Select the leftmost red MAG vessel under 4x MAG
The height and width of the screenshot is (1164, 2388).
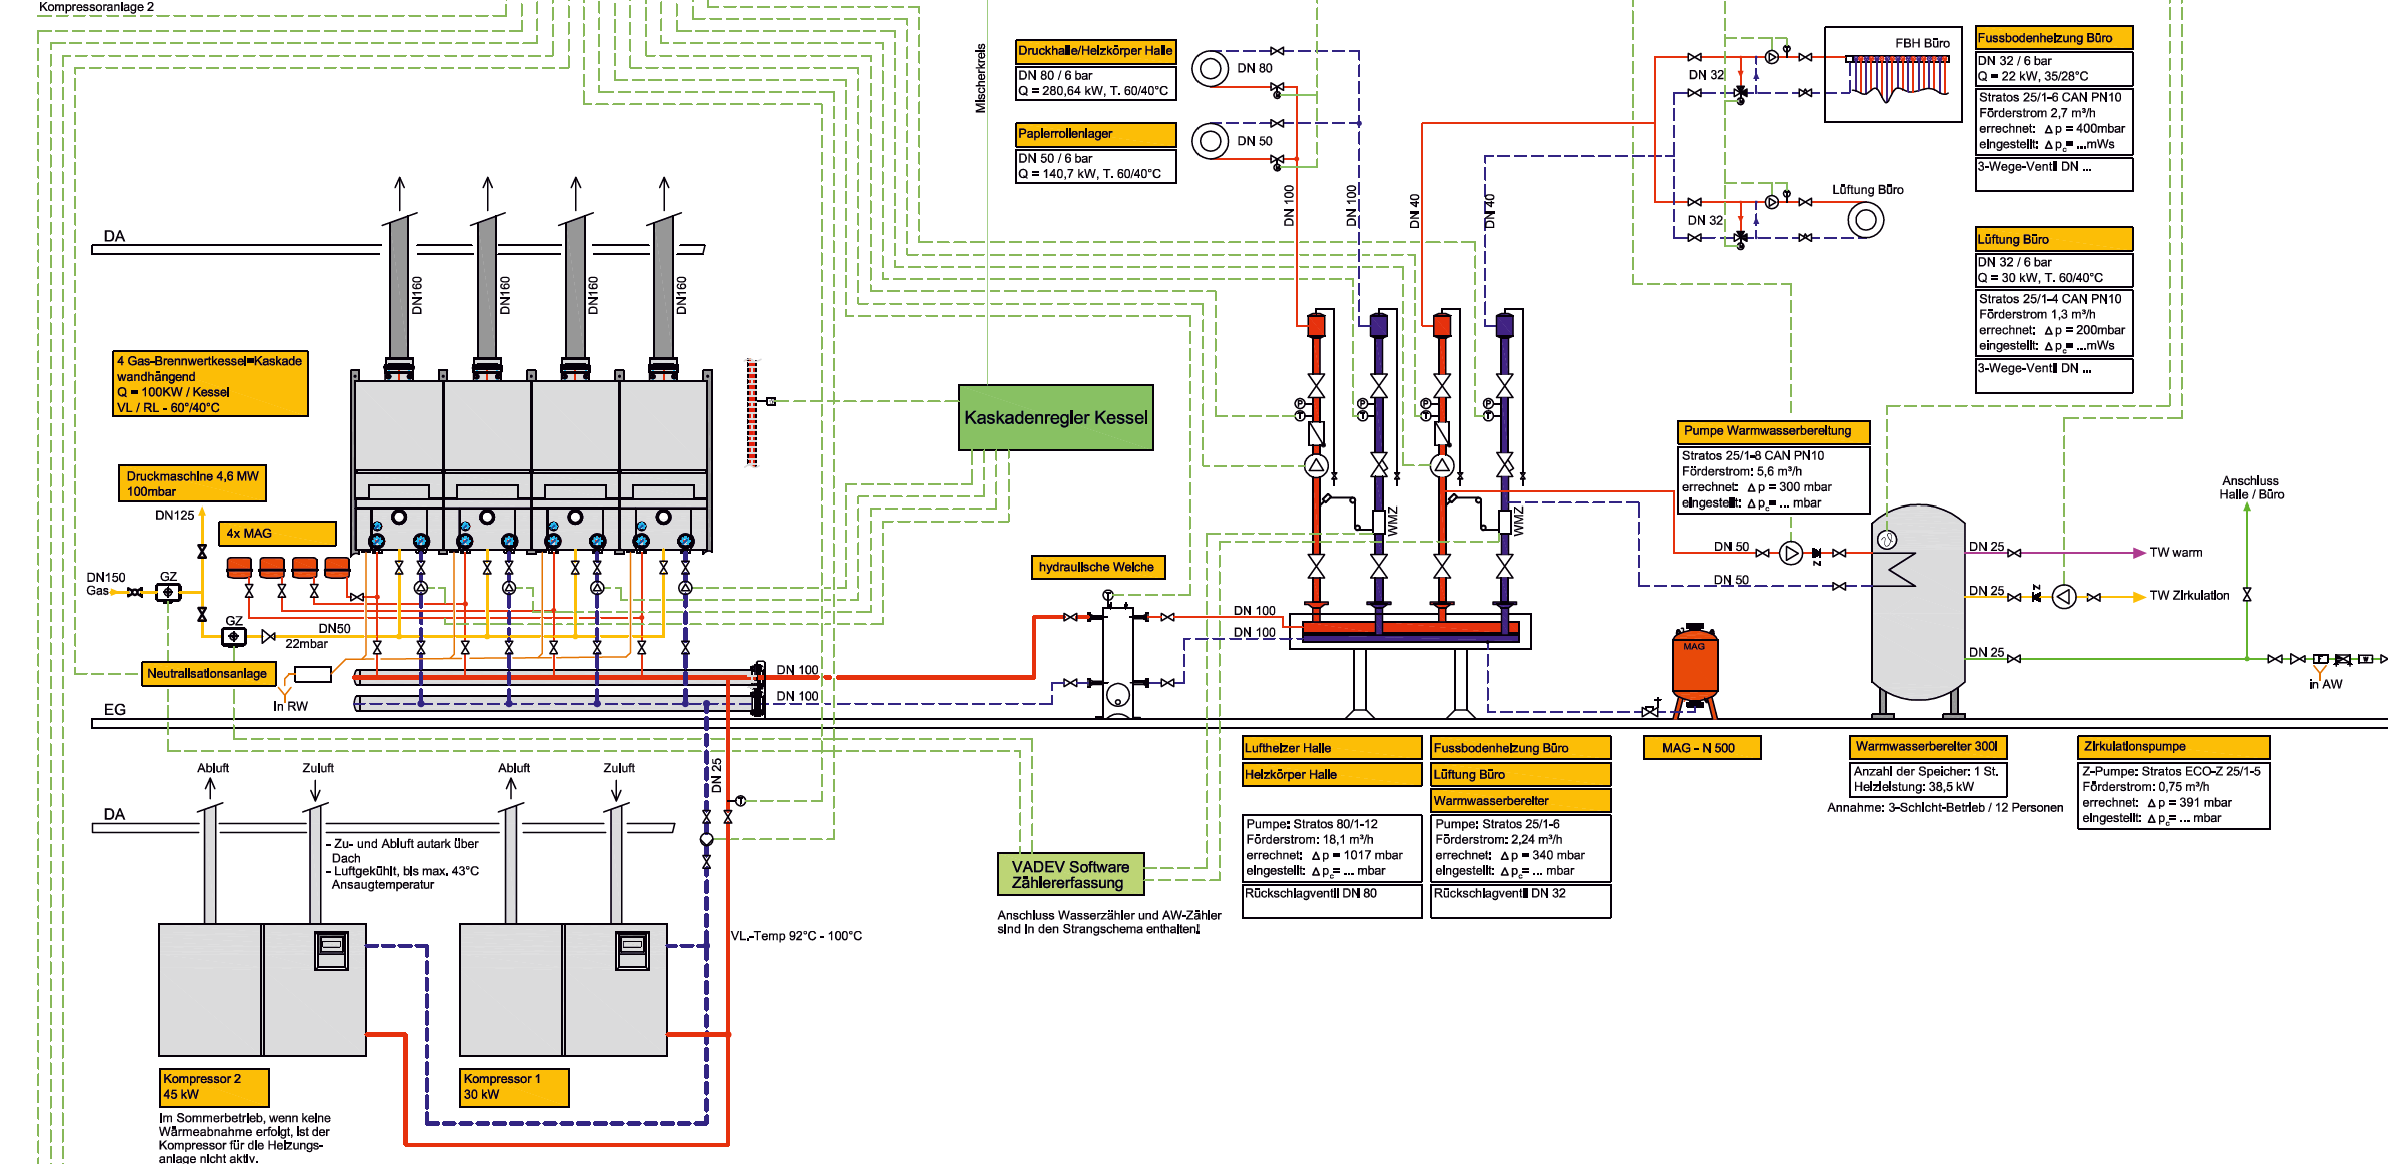239,568
